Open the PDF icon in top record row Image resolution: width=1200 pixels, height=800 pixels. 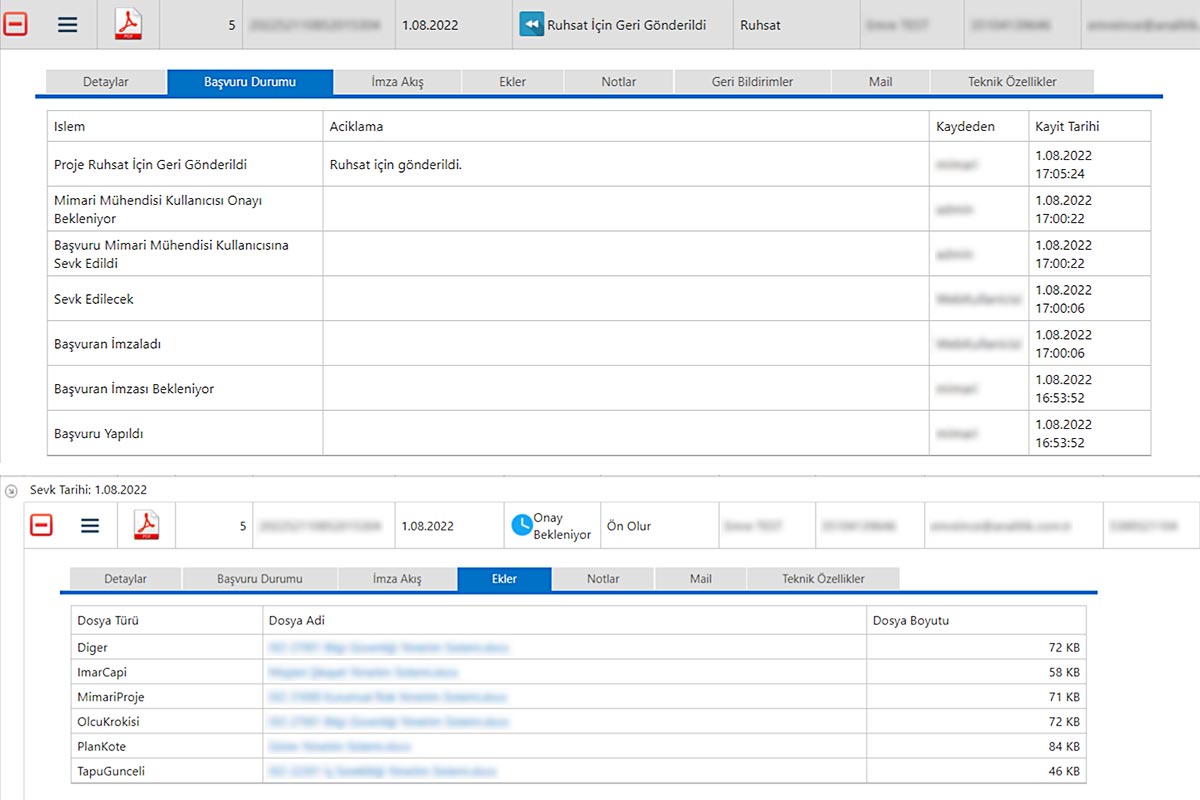point(129,24)
